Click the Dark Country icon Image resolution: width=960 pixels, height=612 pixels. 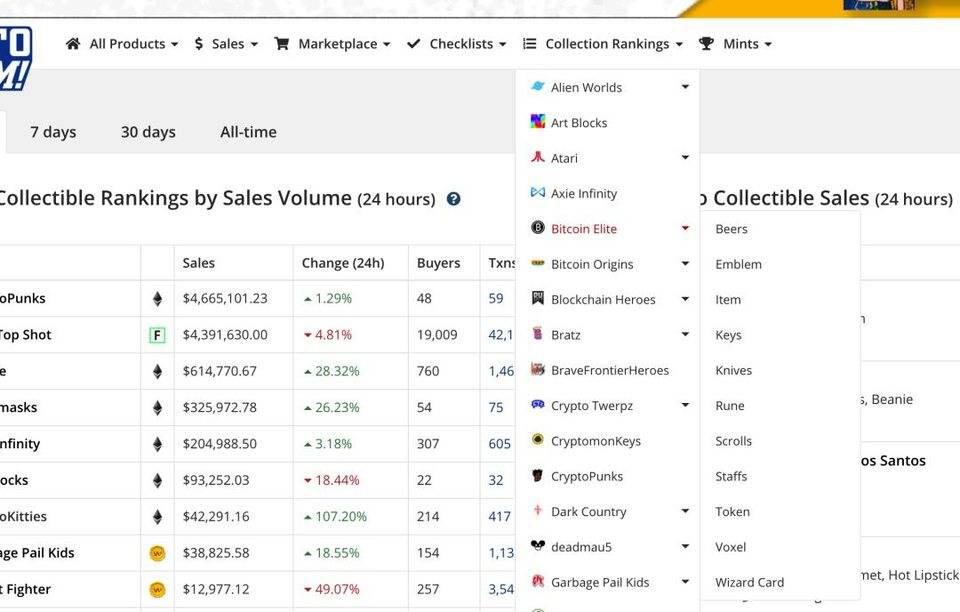tap(538, 510)
